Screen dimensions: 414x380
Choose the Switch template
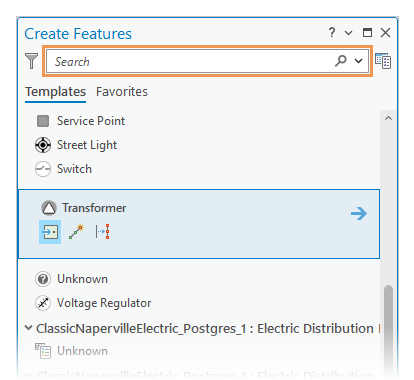tap(63, 169)
